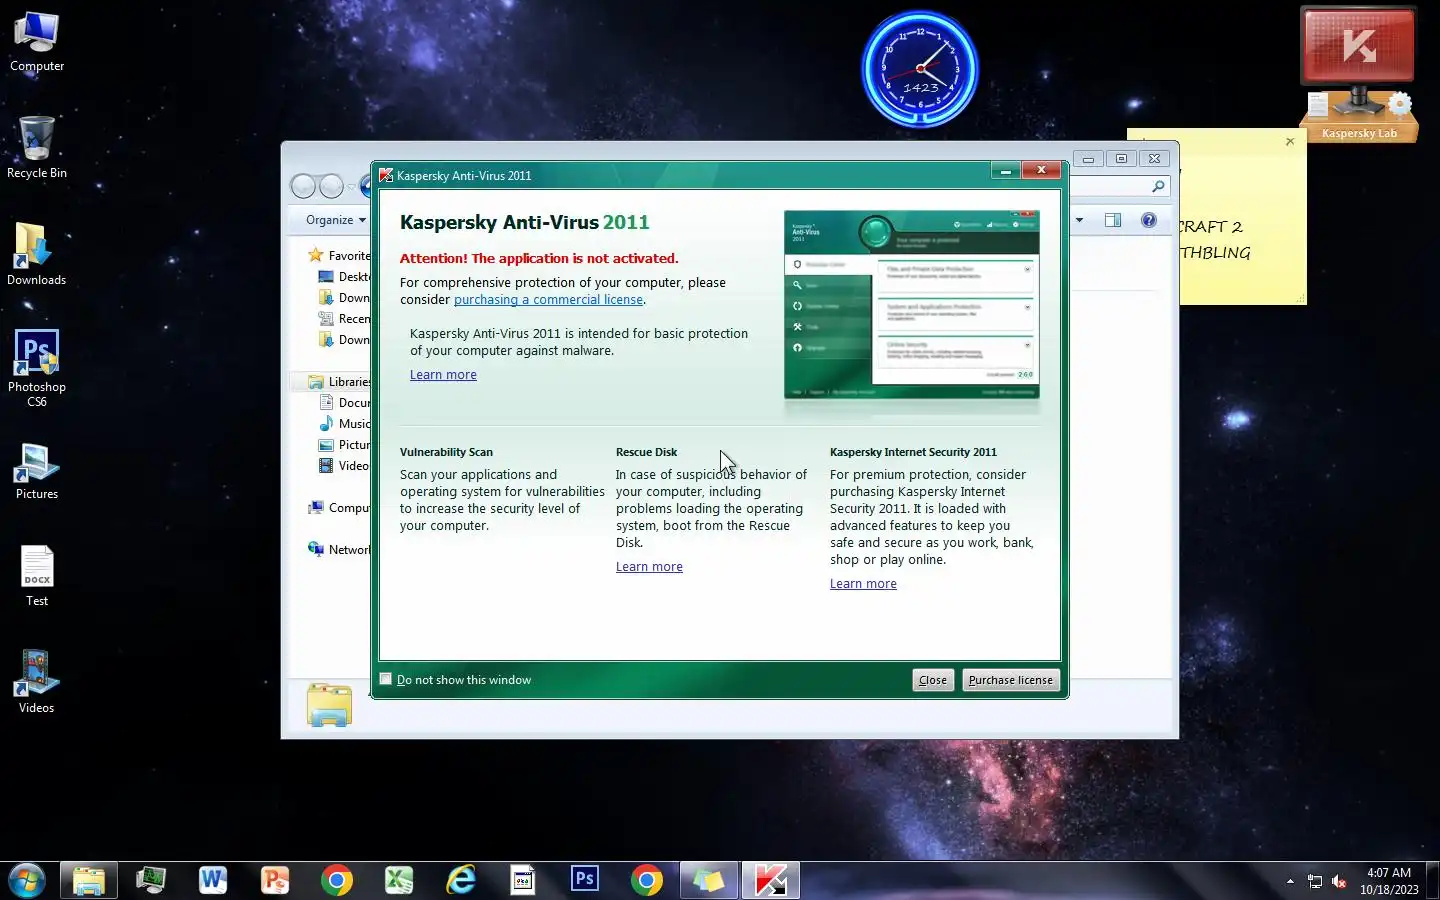Launch Photoshop CS6 desktop shortcut
The image size is (1440, 900).
click(x=37, y=367)
